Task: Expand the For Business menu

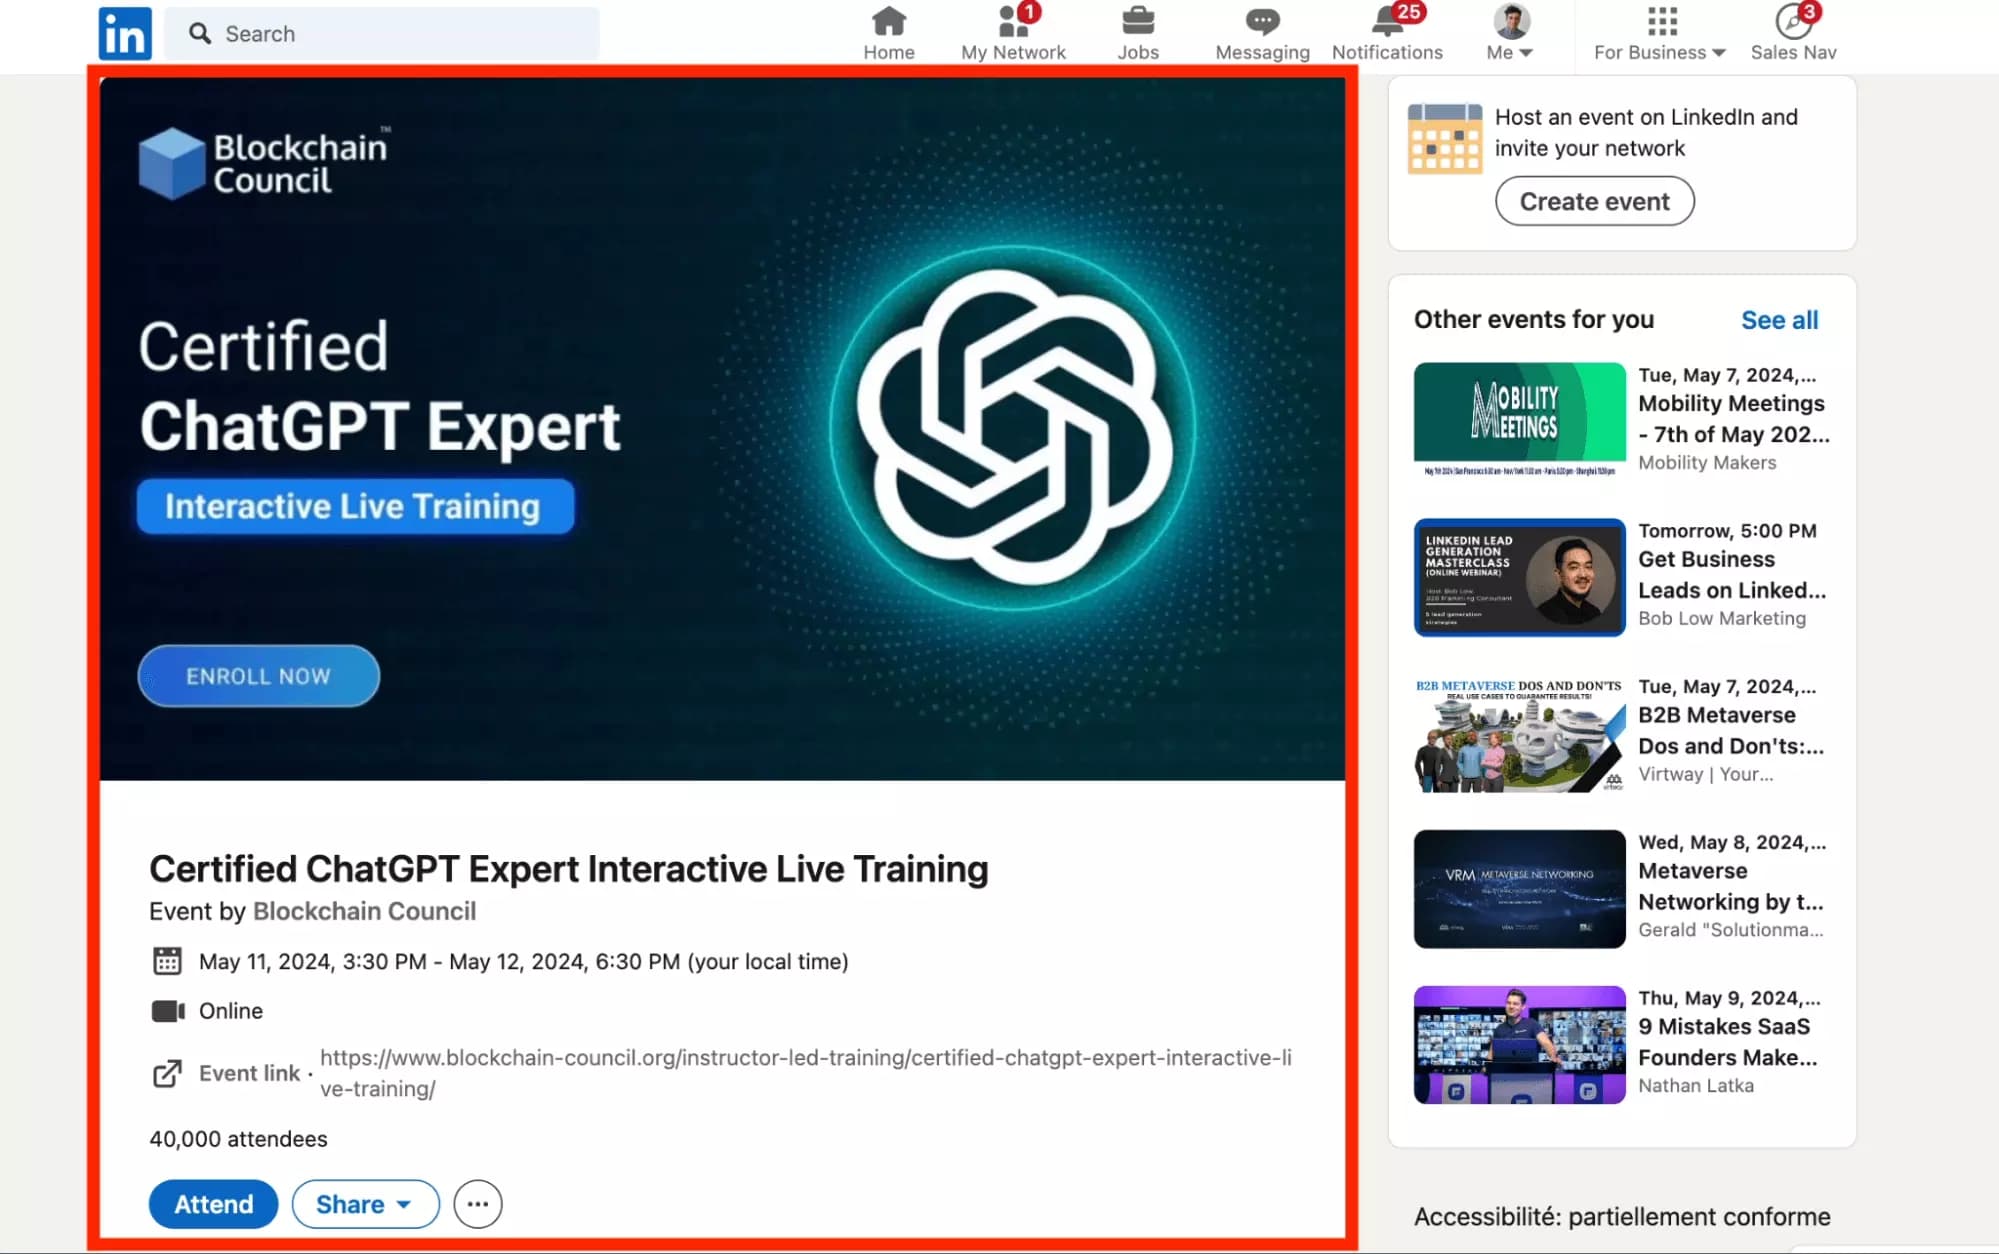Action: click(1659, 34)
